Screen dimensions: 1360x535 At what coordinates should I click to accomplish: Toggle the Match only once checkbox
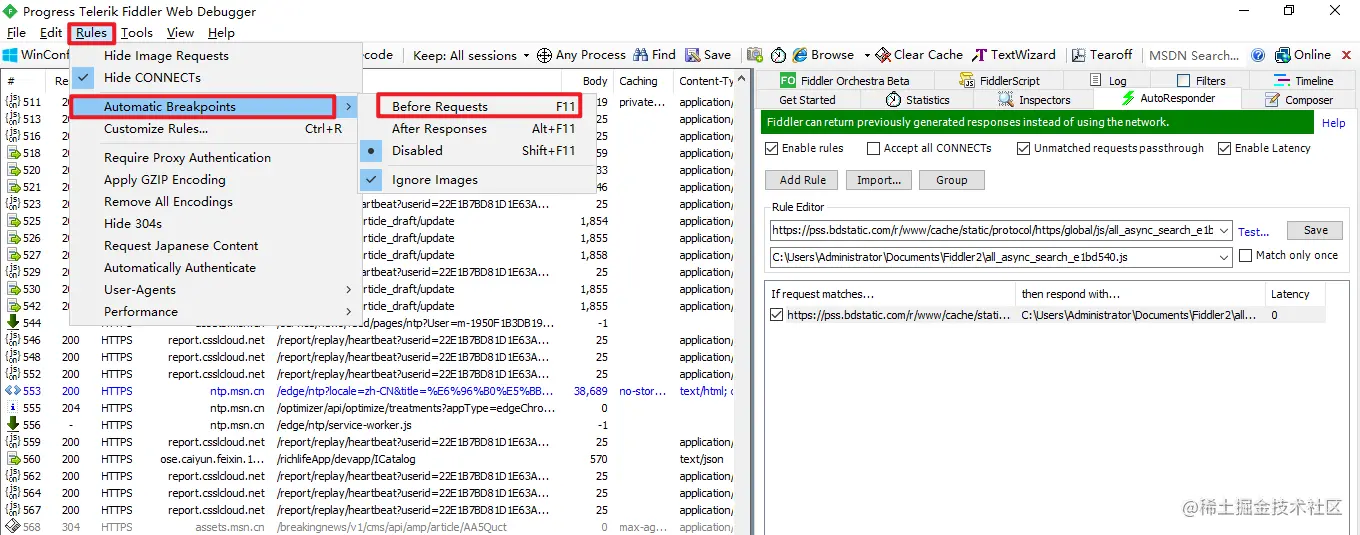coord(1245,255)
